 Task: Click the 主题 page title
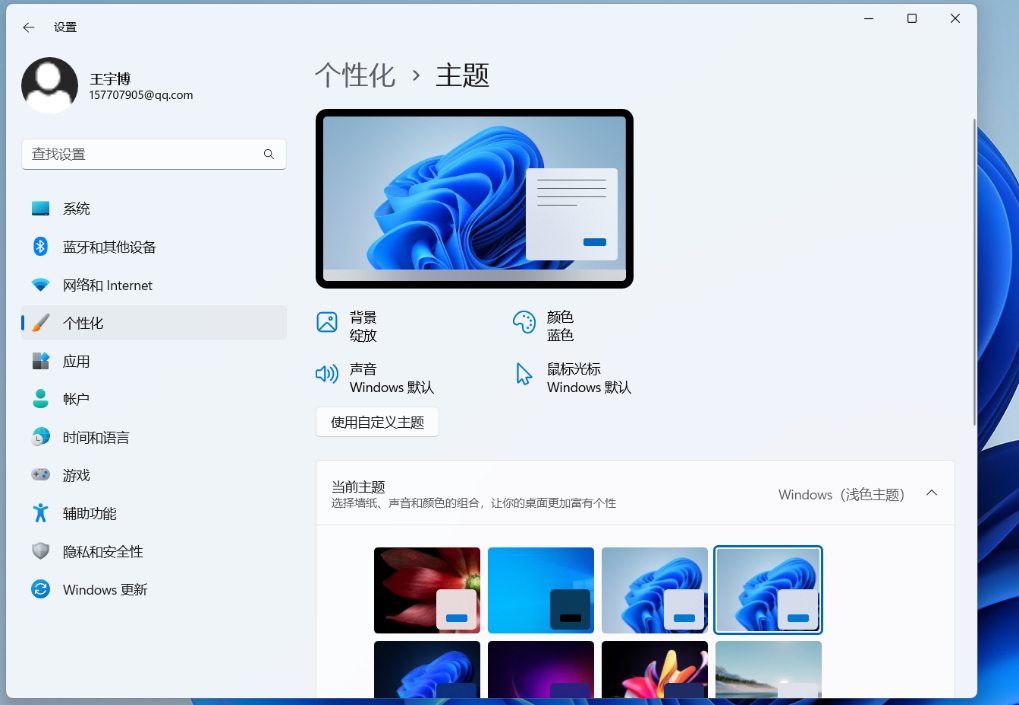click(462, 75)
